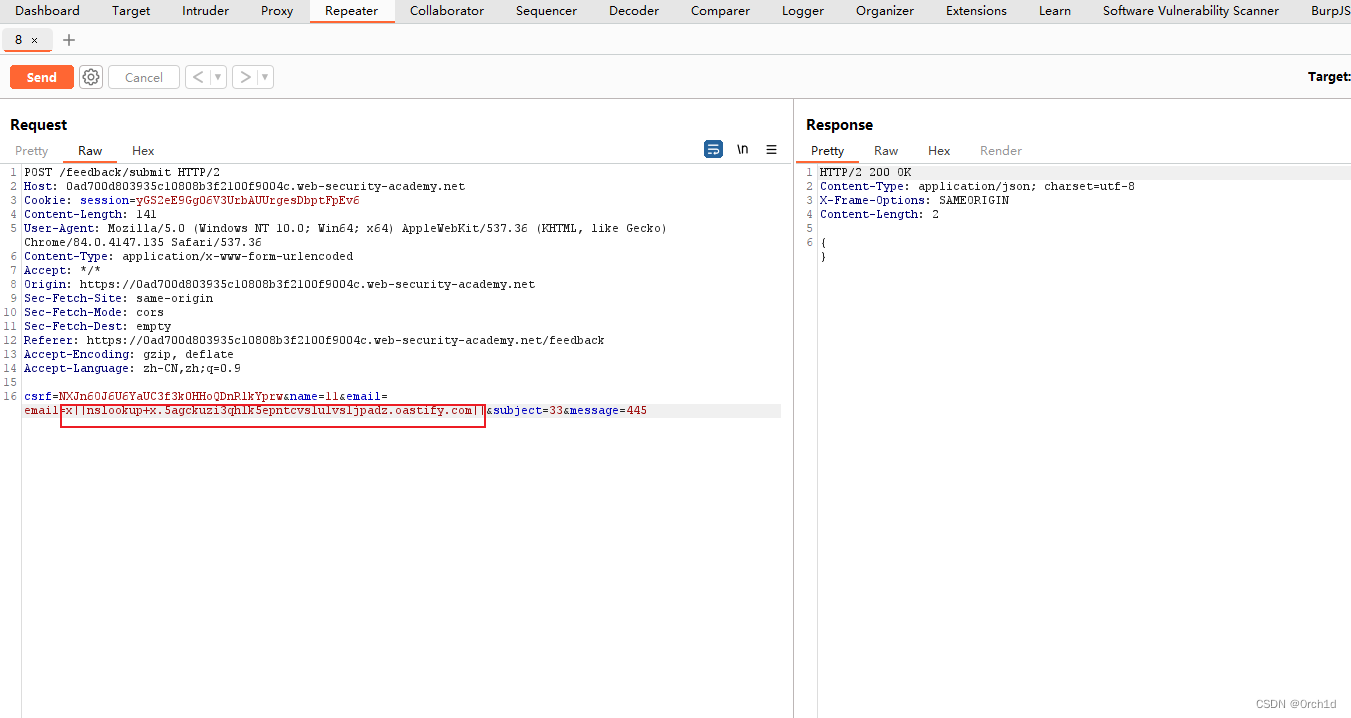The height and width of the screenshot is (718, 1351).
Task: Click the Accept-Language header line
Action: 132,368
